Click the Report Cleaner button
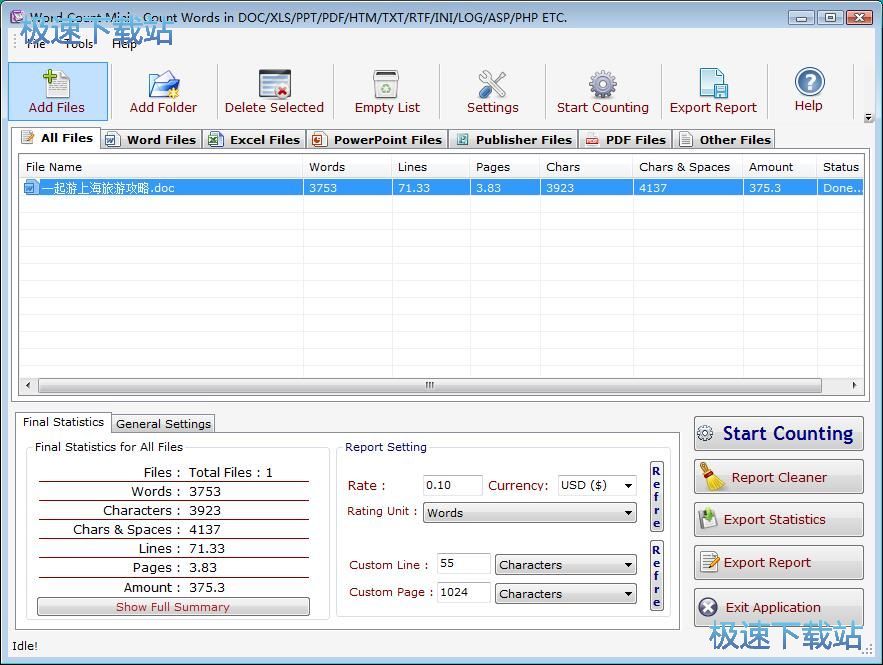 [x=778, y=478]
